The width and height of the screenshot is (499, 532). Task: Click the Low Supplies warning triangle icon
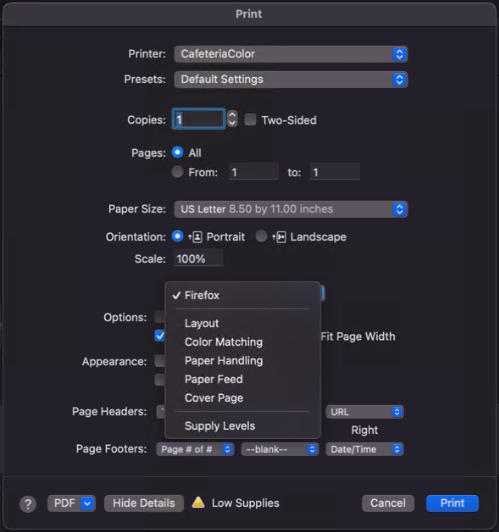coord(198,502)
